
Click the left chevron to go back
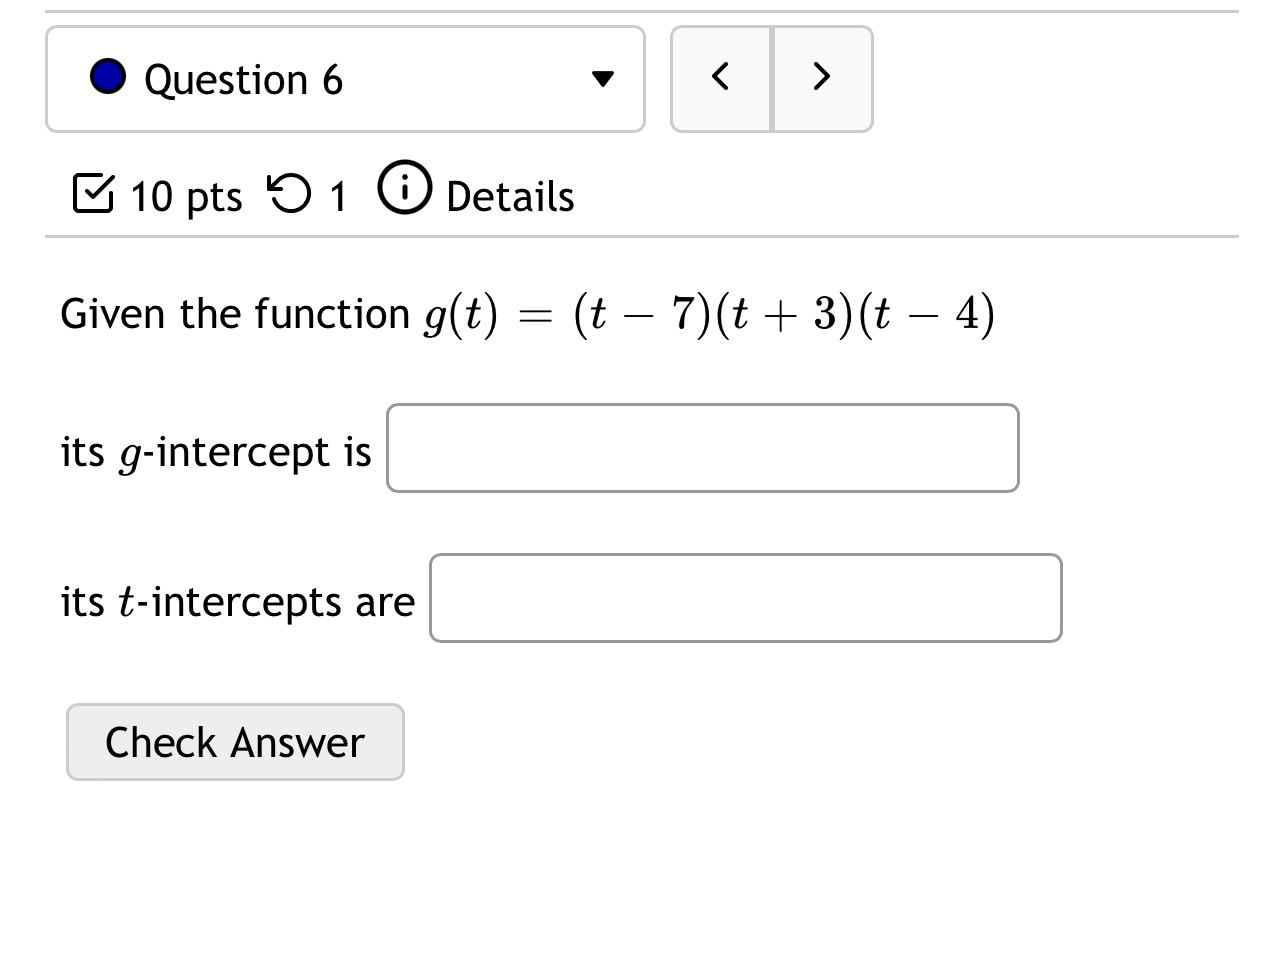(x=720, y=76)
